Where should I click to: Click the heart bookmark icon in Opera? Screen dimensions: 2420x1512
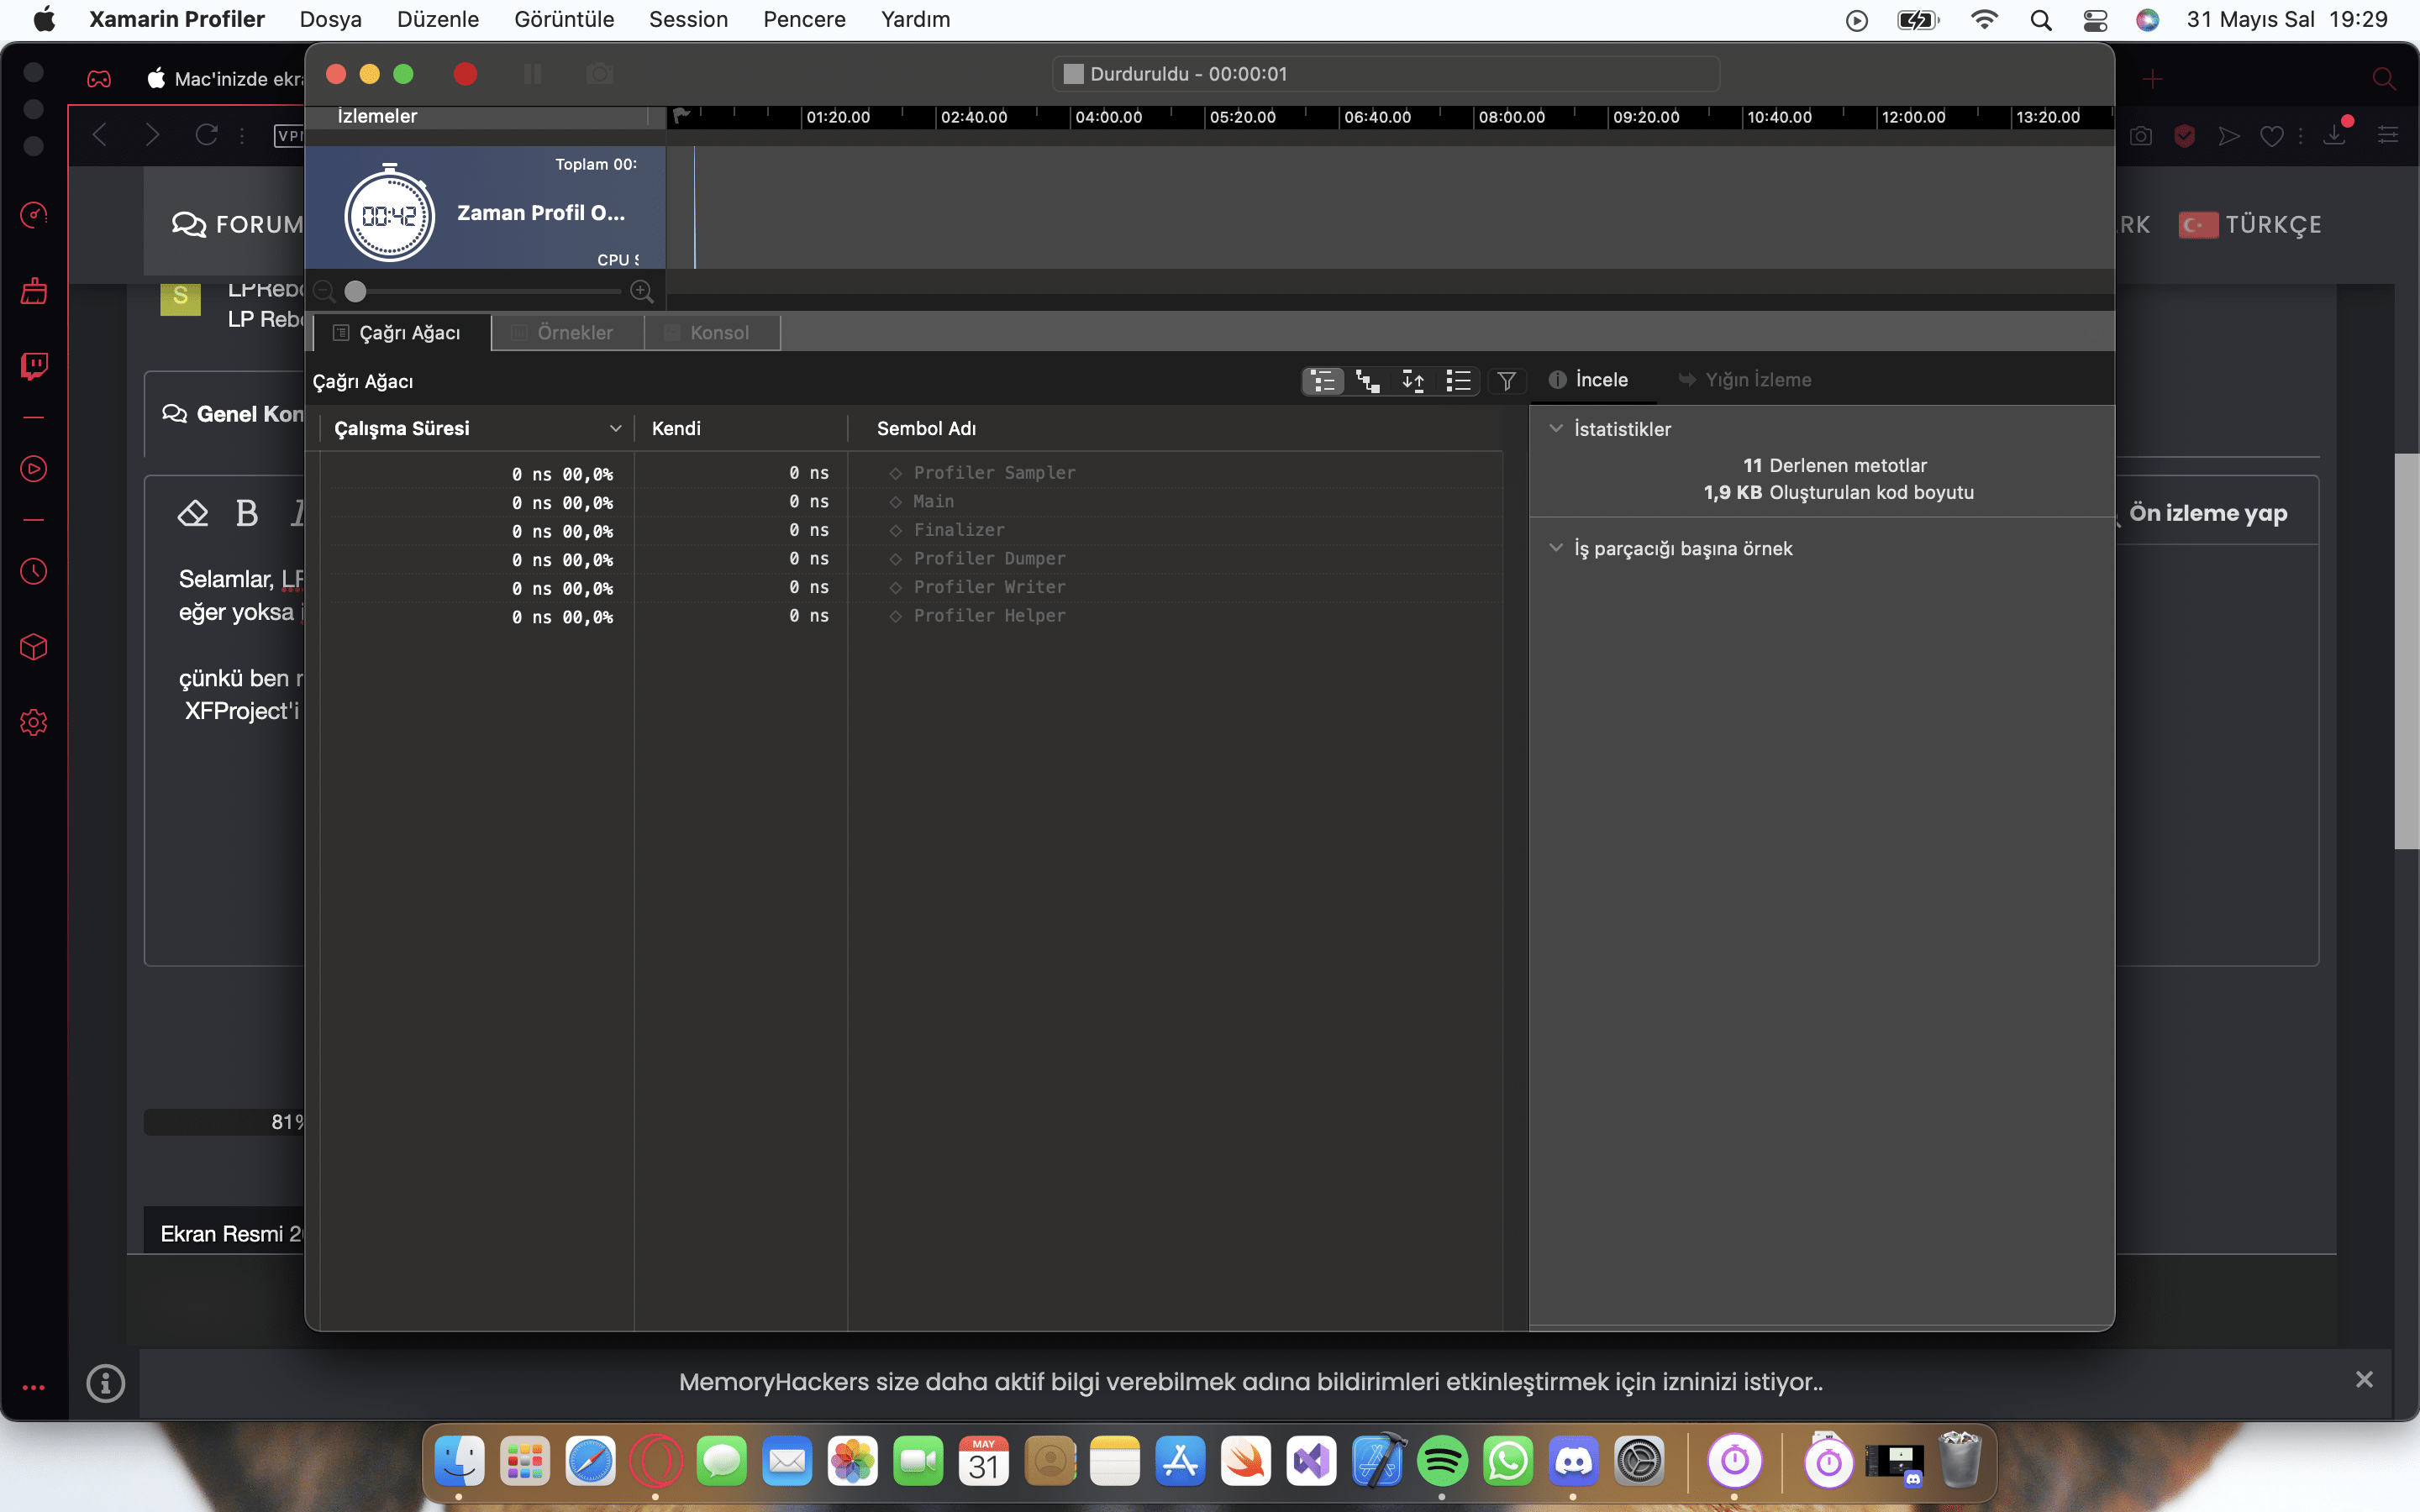2272,135
